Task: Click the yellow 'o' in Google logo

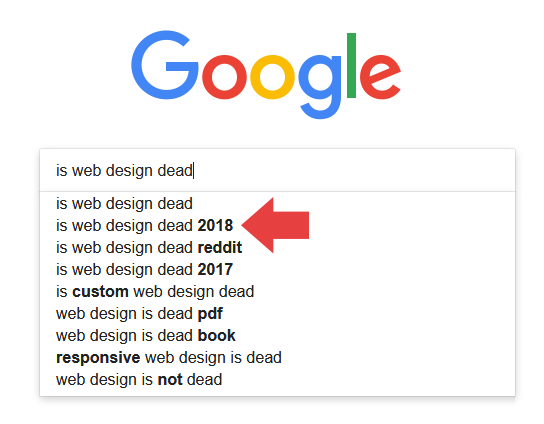Action: [272, 77]
